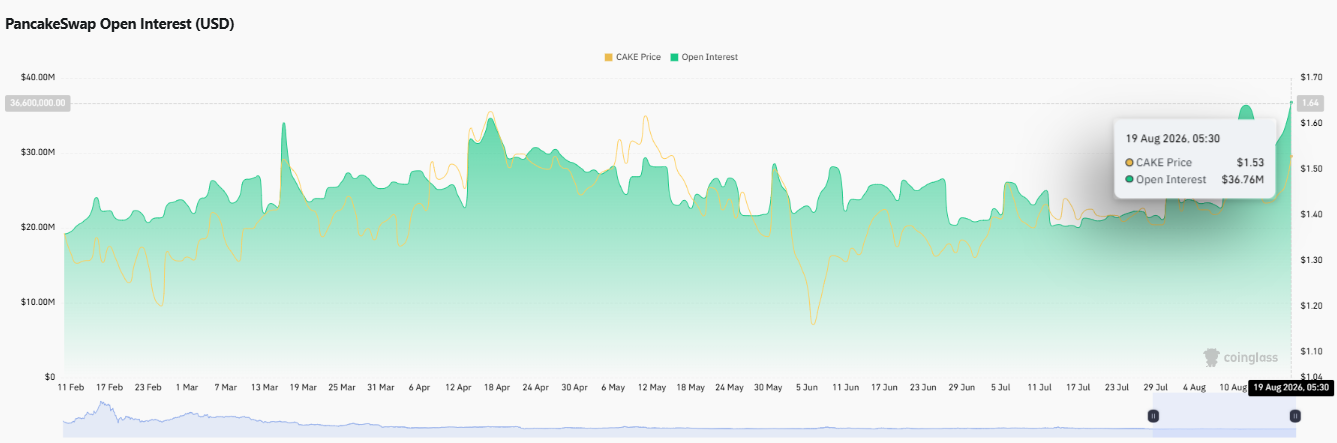Grab the left handle of range slider
The width and height of the screenshot is (1337, 443).
1153,415
